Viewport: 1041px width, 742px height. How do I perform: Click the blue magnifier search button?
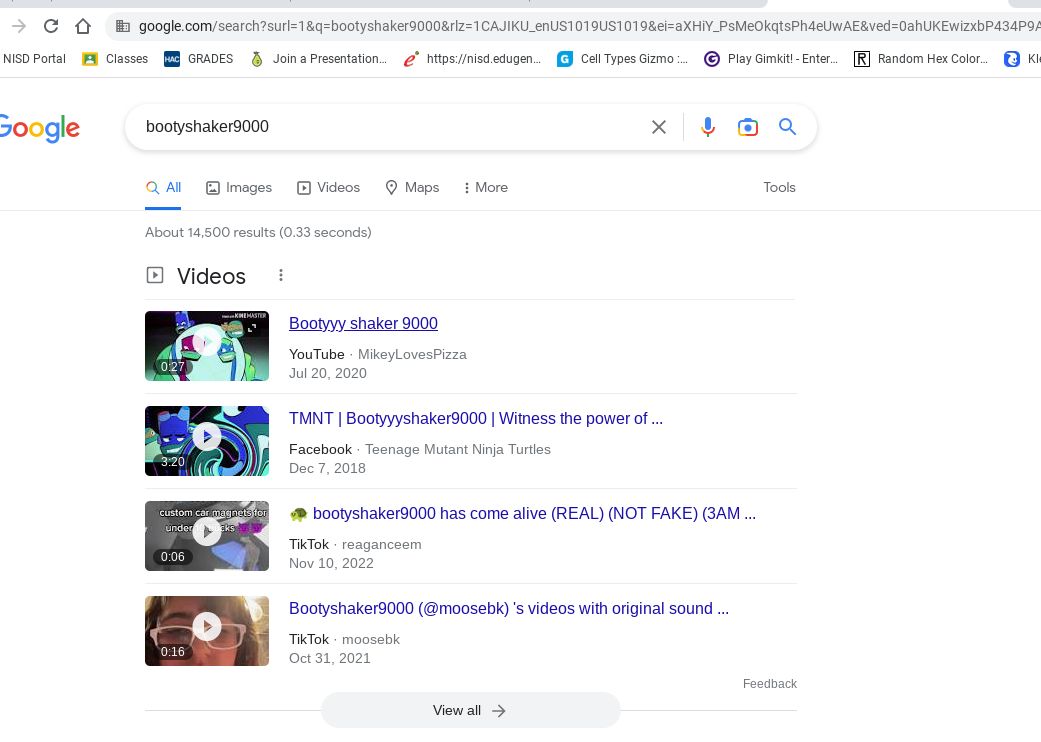pyautogui.click(x=788, y=127)
